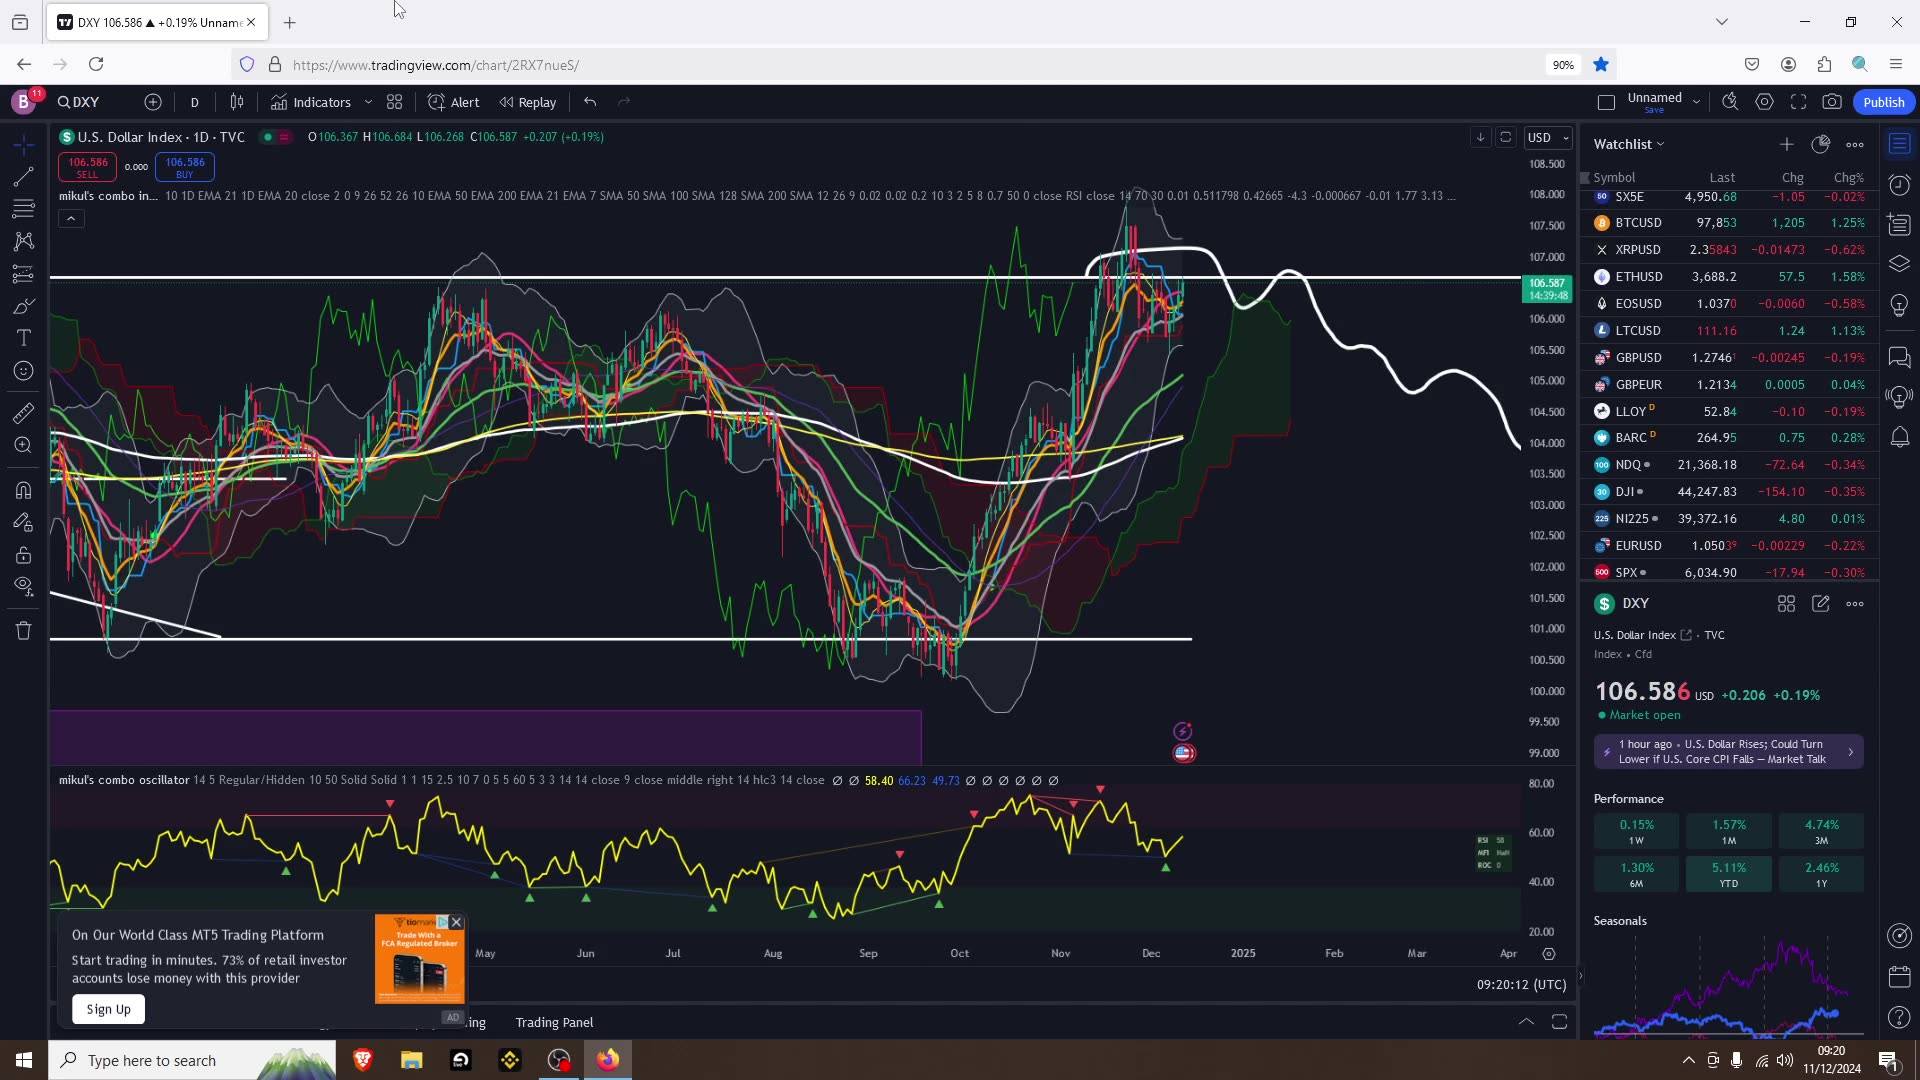The height and width of the screenshot is (1080, 1920).
Task: Toggle magnet mode tool
Action: pos(23,490)
